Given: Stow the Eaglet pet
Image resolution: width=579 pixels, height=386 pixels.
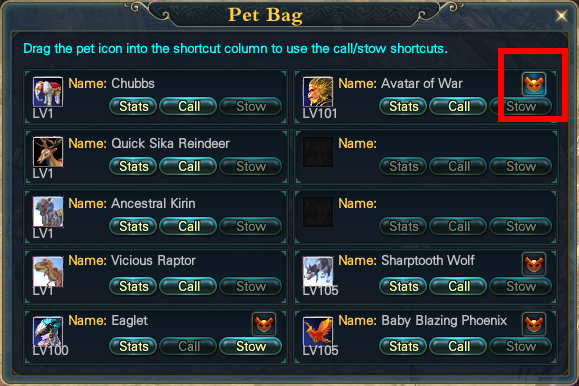Looking at the screenshot, I should pyautogui.click(x=251, y=346).
